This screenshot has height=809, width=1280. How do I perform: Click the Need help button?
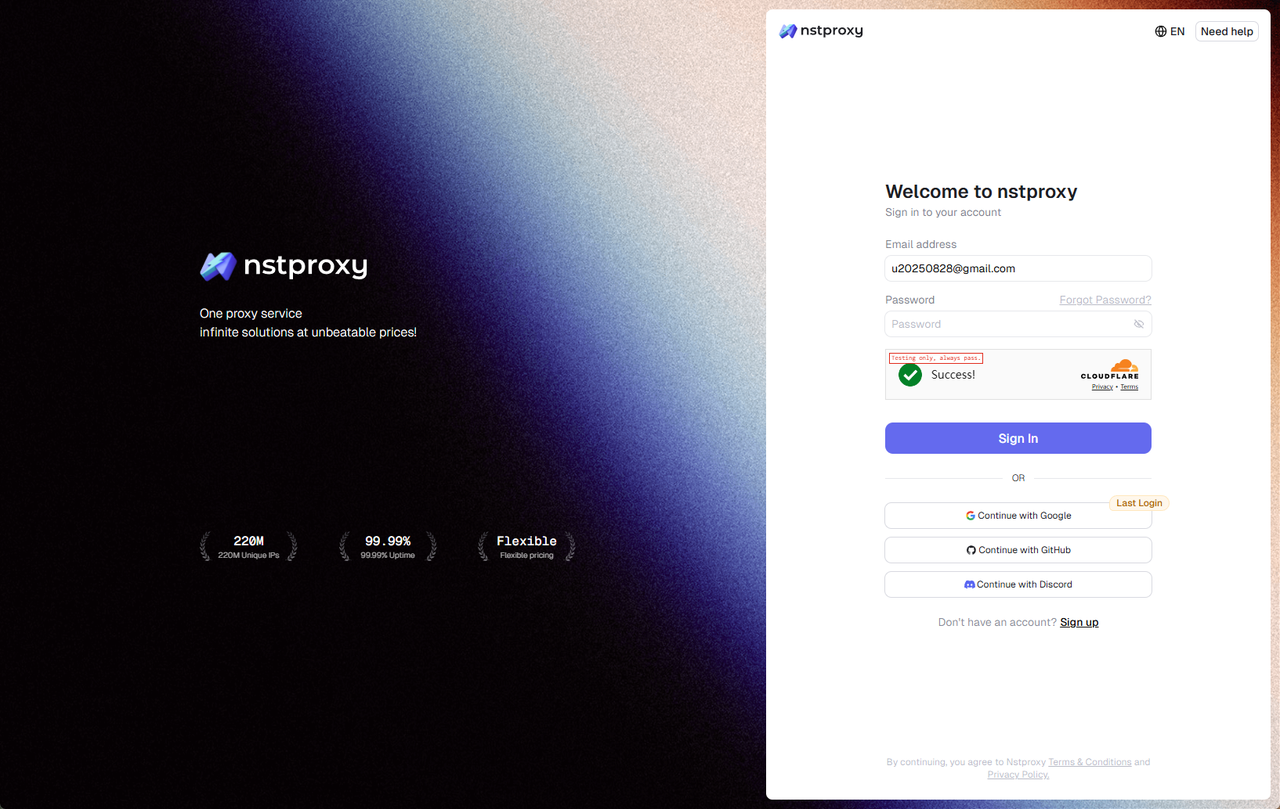coord(1226,31)
